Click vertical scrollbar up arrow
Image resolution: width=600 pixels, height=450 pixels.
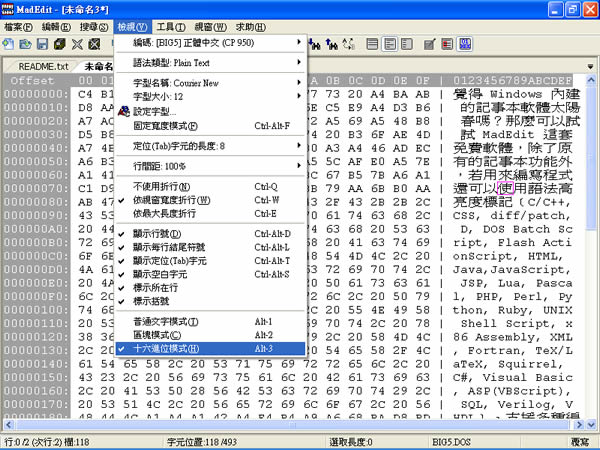point(591,80)
